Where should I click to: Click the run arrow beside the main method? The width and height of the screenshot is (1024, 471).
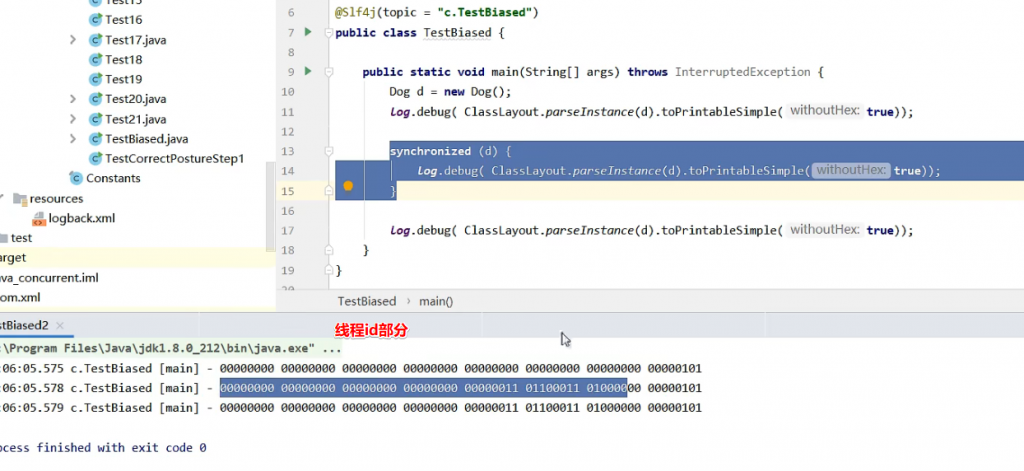coord(308,72)
